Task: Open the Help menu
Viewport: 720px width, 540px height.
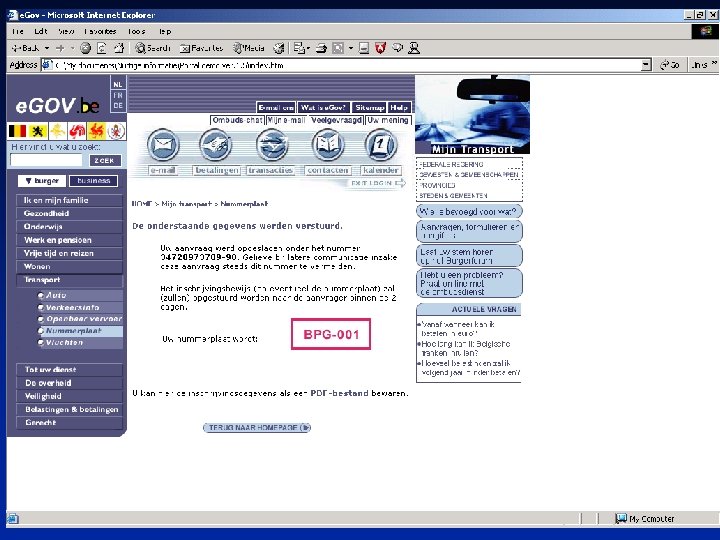Action: coord(165,32)
